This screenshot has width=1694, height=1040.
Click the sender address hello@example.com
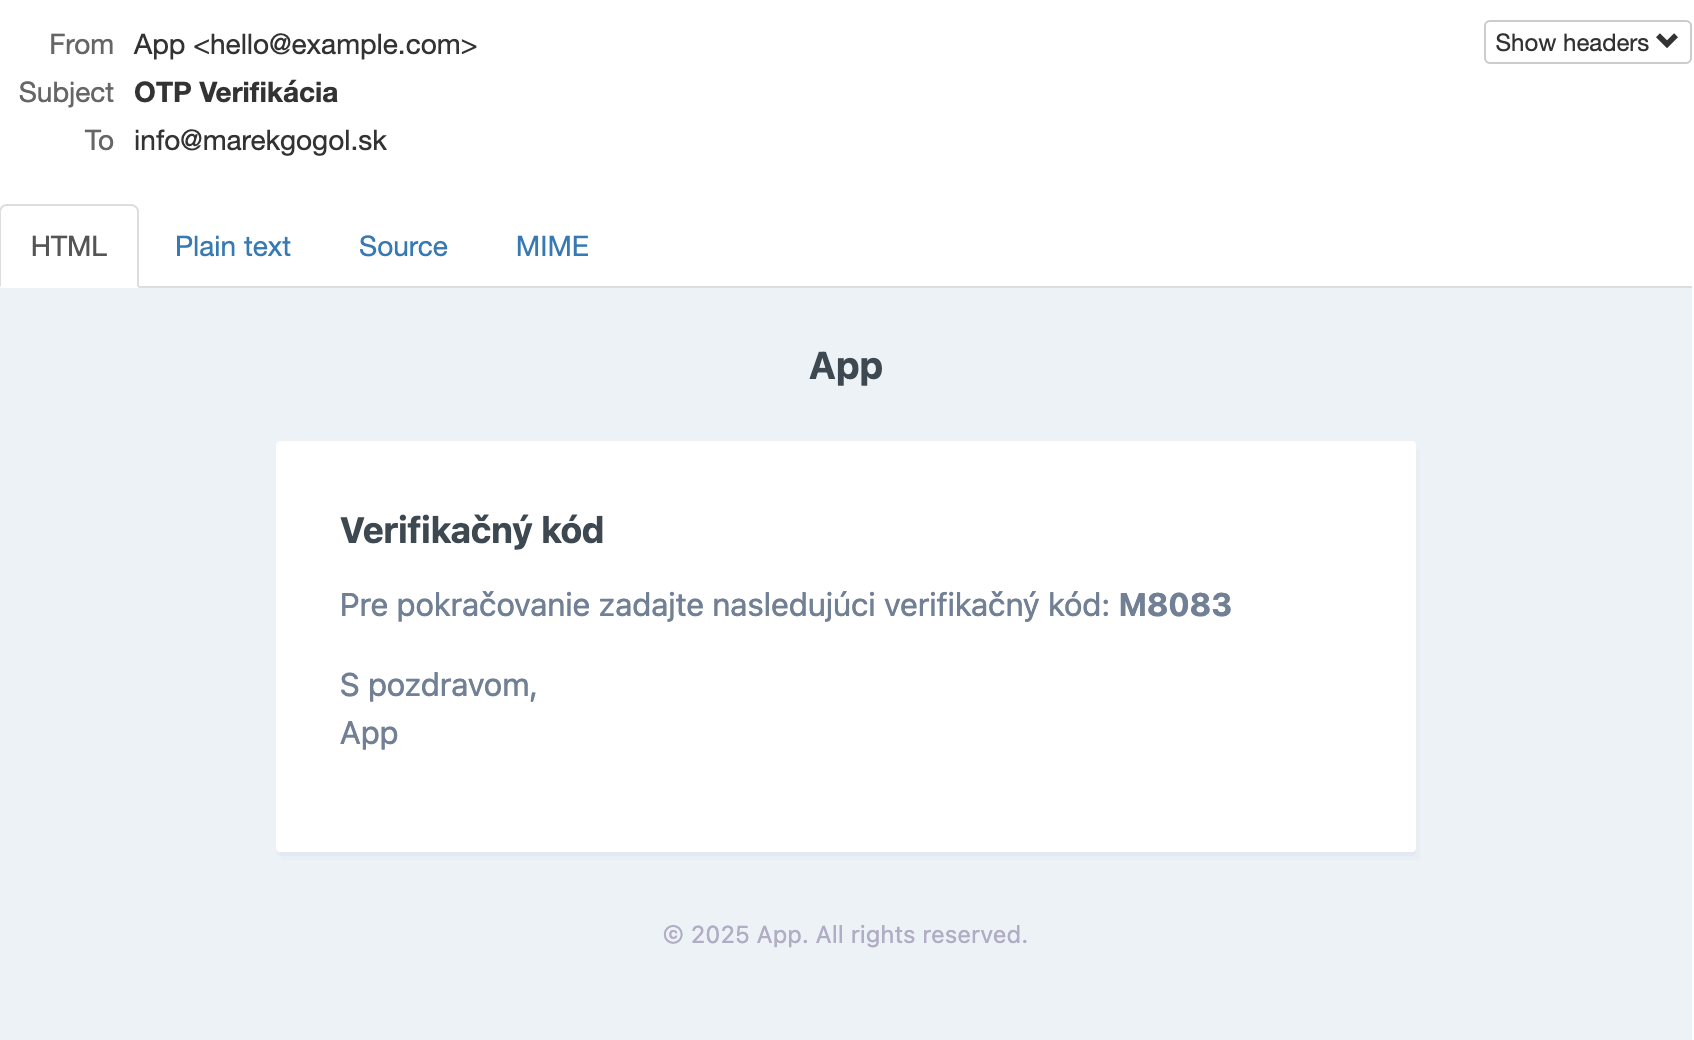[336, 45]
